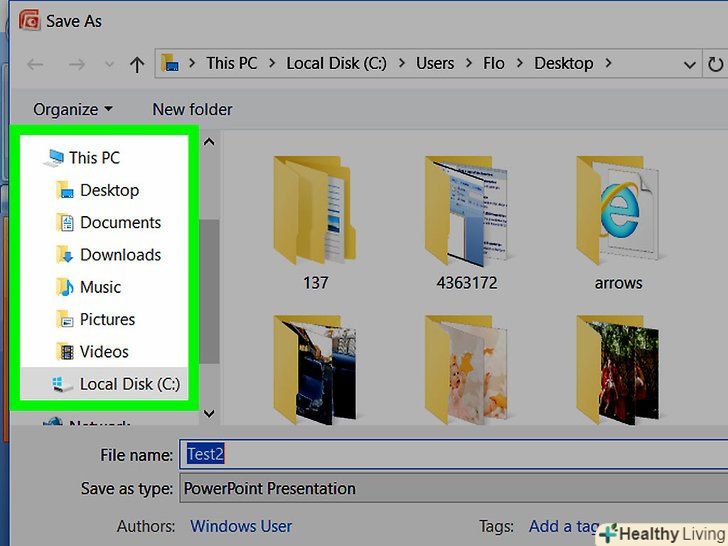The height and width of the screenshot is (546, 728).
Task: Select This PC in address path
Action: coord(232,63)
